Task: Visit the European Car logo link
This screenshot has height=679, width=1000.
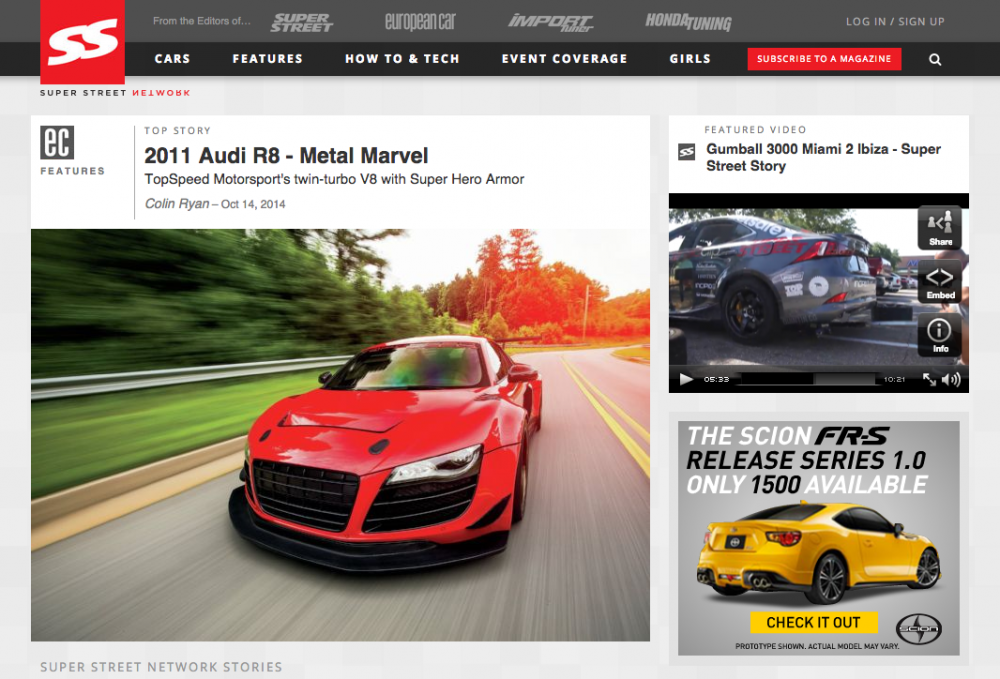Action: [420, 22]
